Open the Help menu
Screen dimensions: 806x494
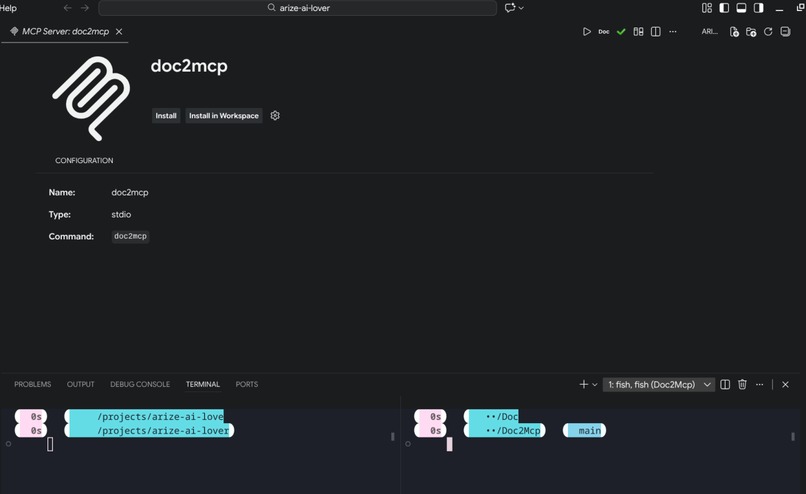[x=8, y=8]
